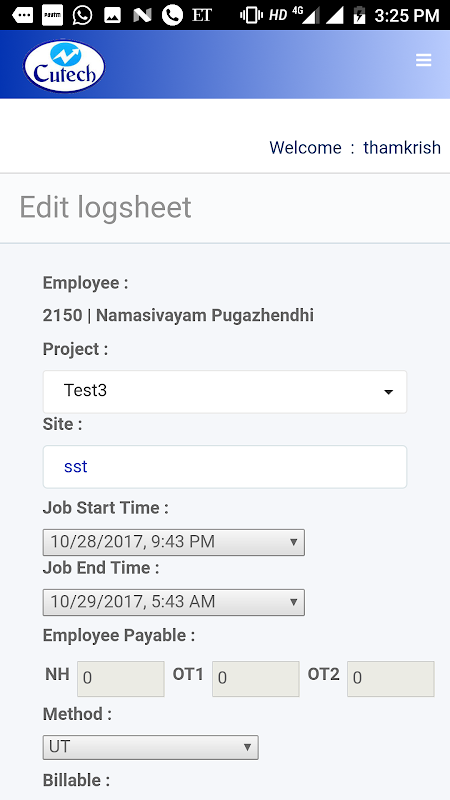This screenshot has height=800, width=450.
Task: Click the Site field containing sst
Action: 225,467
